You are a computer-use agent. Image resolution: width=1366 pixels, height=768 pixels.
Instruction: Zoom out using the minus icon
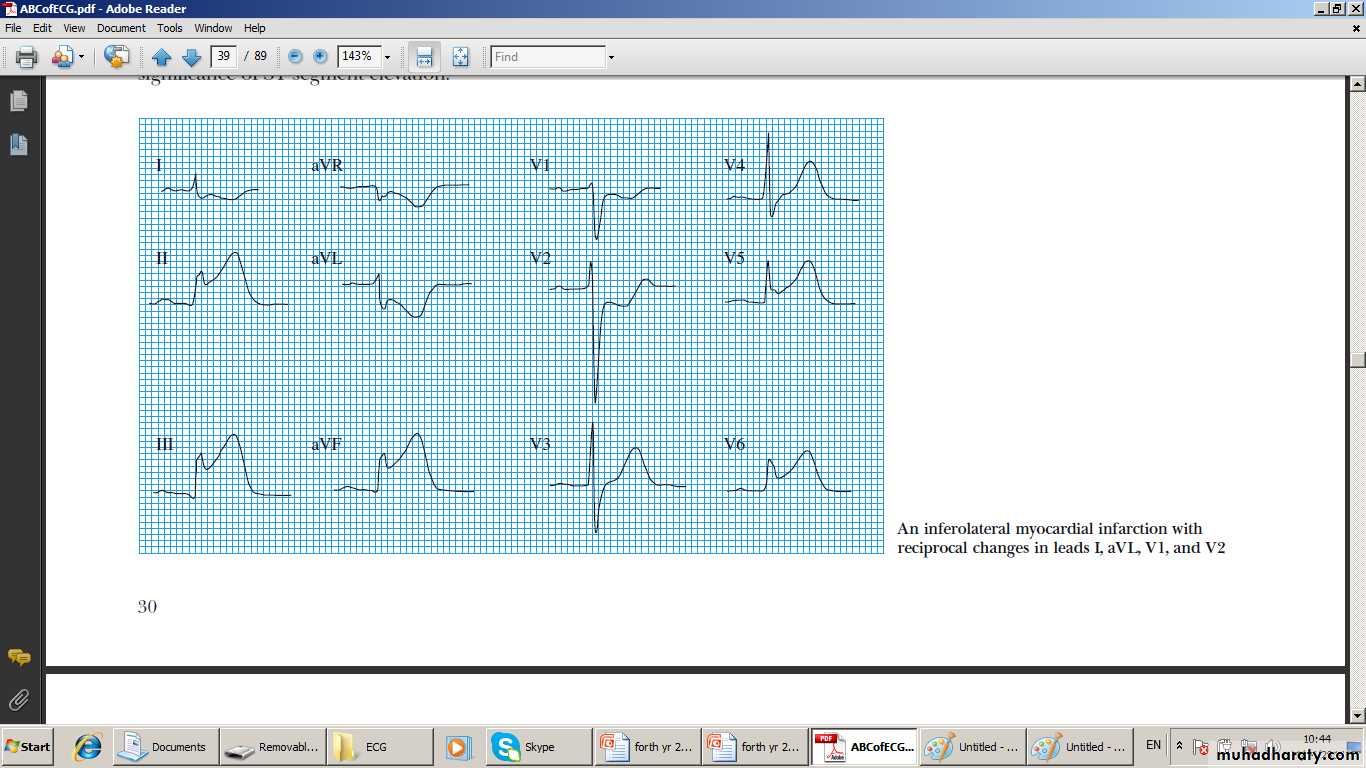(x=295, y=57)
